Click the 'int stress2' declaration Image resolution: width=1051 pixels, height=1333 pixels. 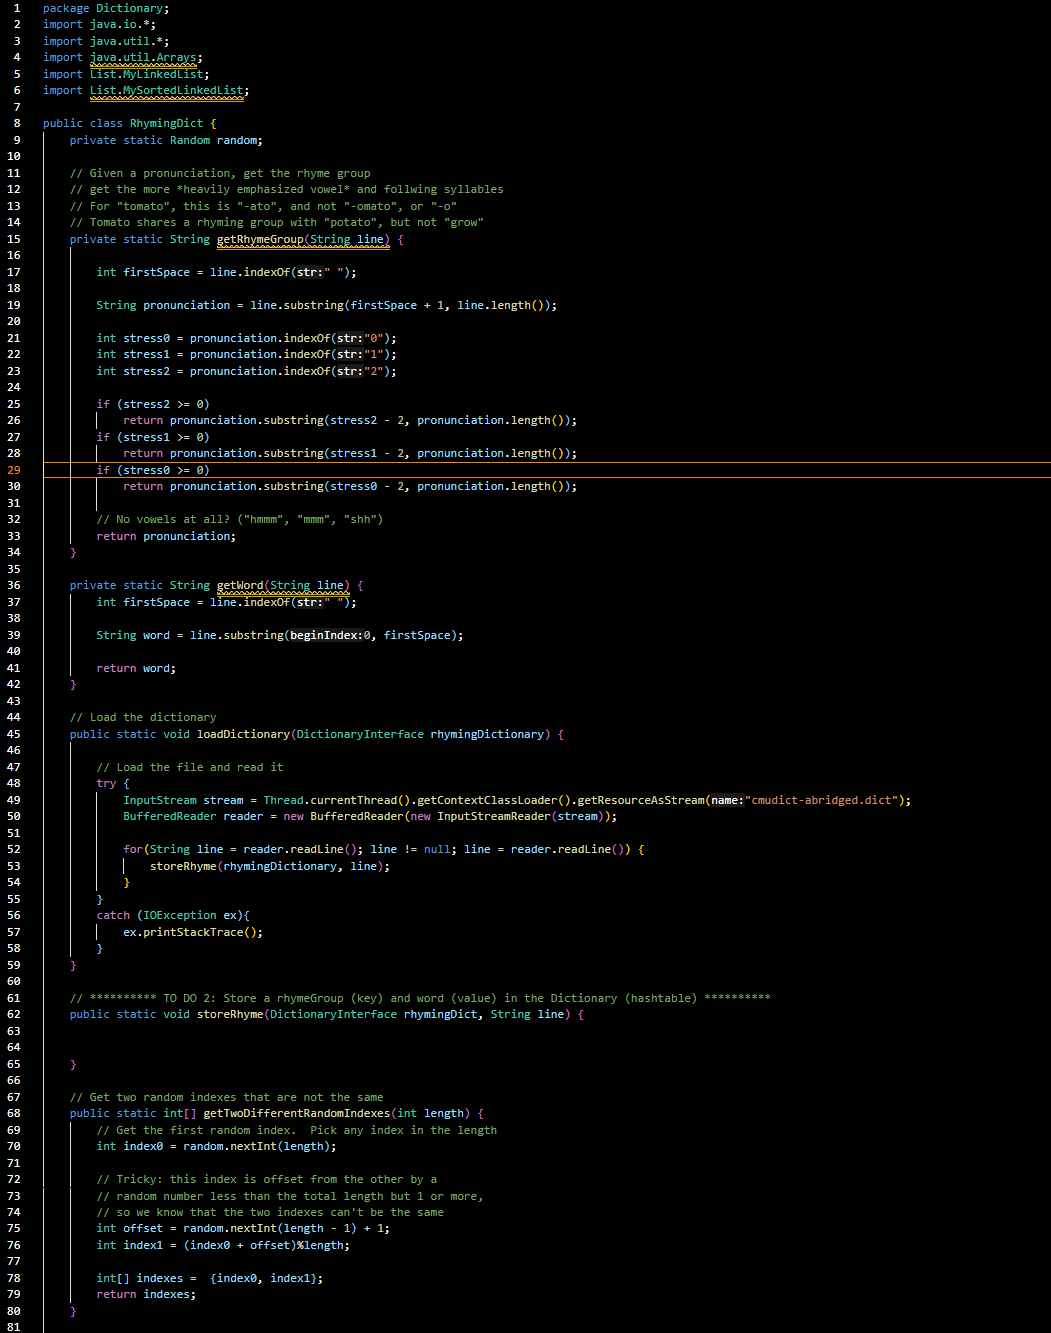[x=133, y=371]
